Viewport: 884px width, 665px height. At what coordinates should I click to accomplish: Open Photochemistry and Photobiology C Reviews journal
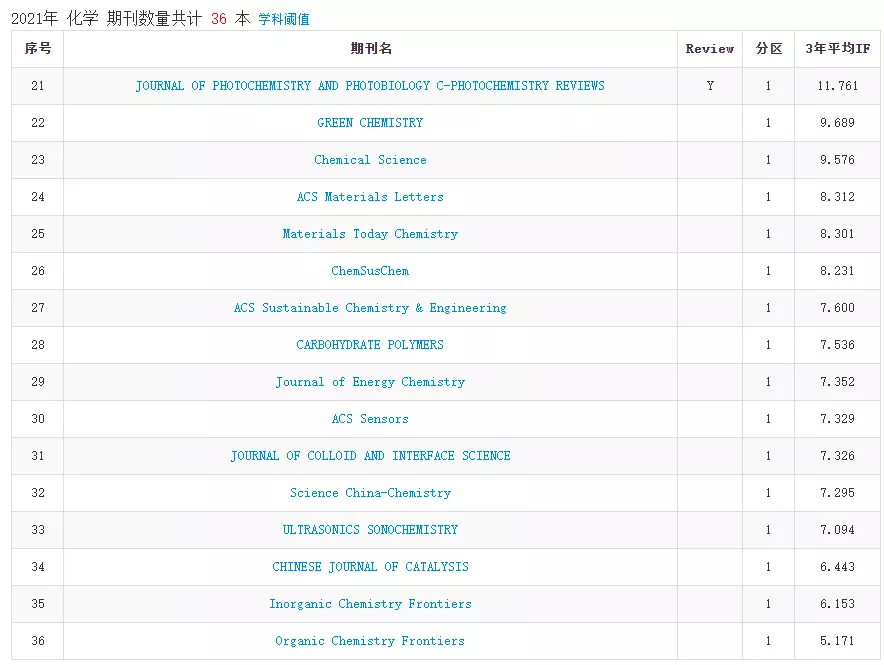(x=370, y=86)
